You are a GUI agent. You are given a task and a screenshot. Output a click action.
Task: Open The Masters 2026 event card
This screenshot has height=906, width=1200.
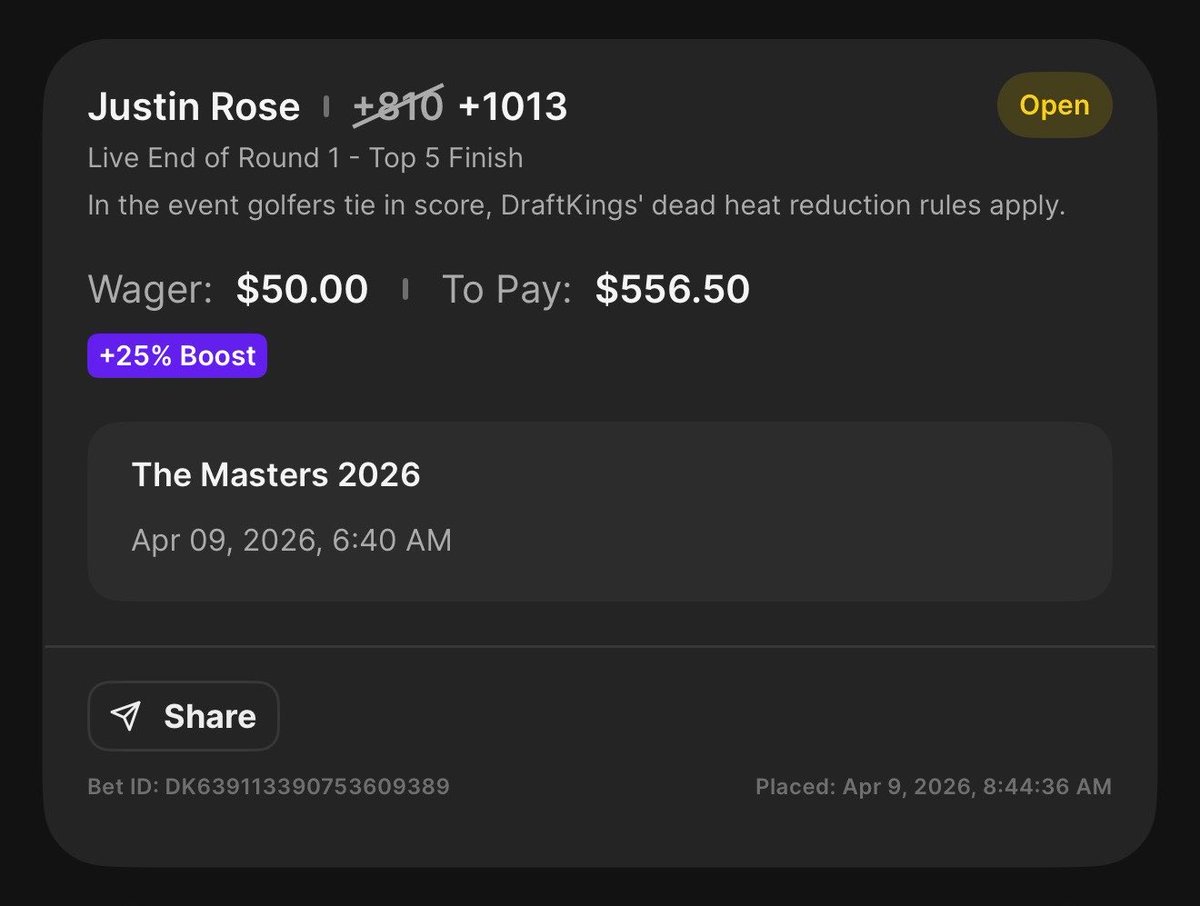pyautogui.click(x=600, y=511)
